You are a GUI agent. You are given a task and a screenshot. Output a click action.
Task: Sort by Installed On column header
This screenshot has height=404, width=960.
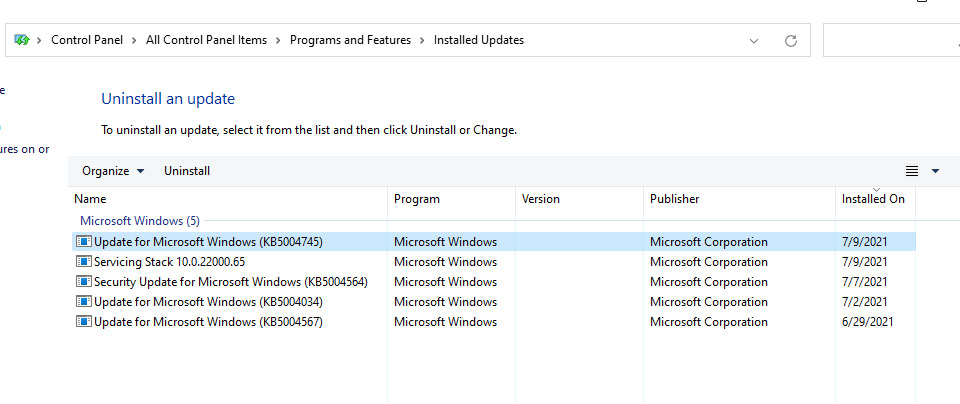[875, 199]
